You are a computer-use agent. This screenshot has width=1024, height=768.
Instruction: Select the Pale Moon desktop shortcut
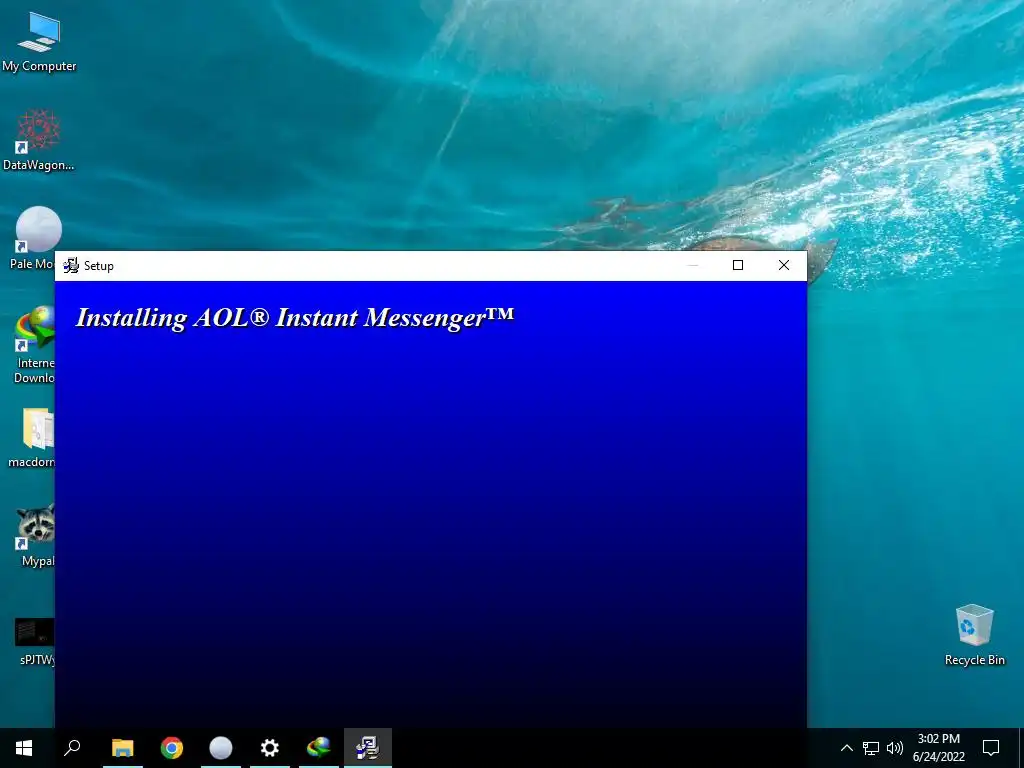[x=33, y=238]
